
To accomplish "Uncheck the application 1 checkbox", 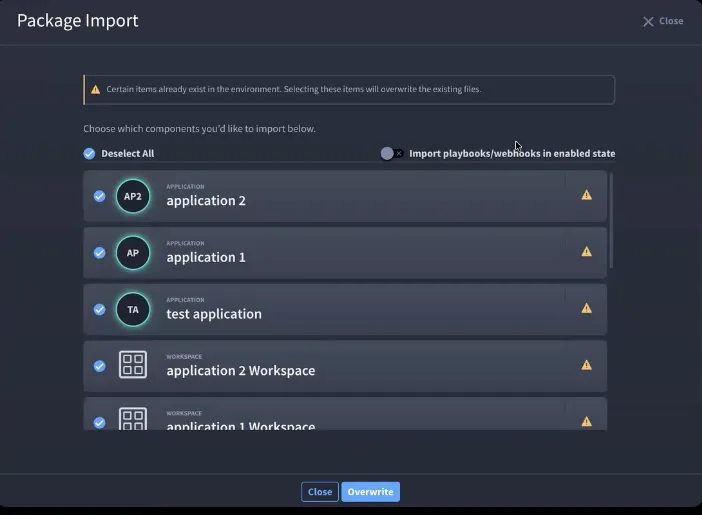I will pos(99,253).
